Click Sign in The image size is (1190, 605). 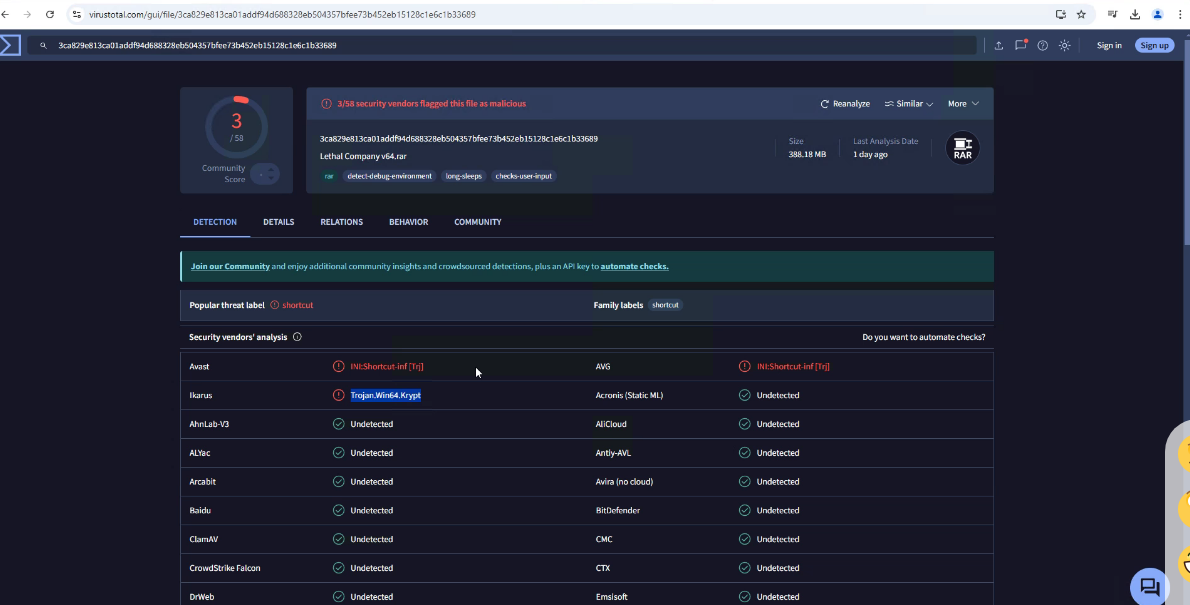1109,46
